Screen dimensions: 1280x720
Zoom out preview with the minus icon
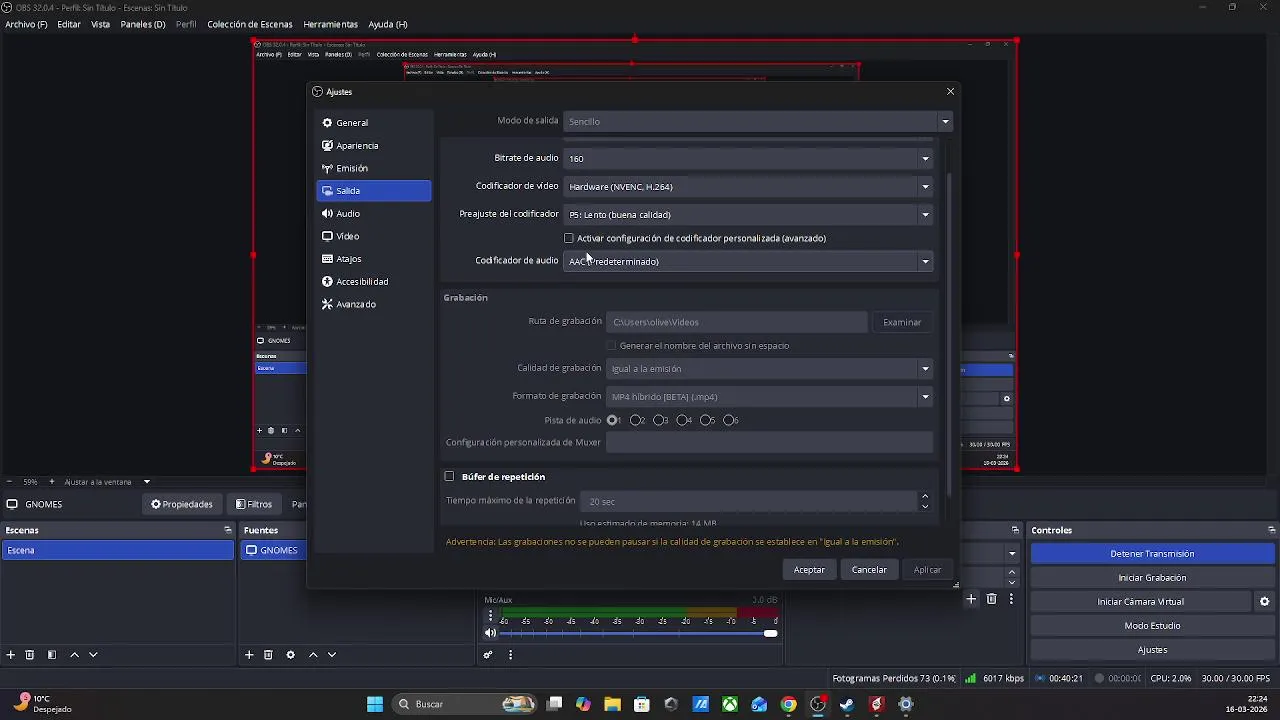(9, 482)
